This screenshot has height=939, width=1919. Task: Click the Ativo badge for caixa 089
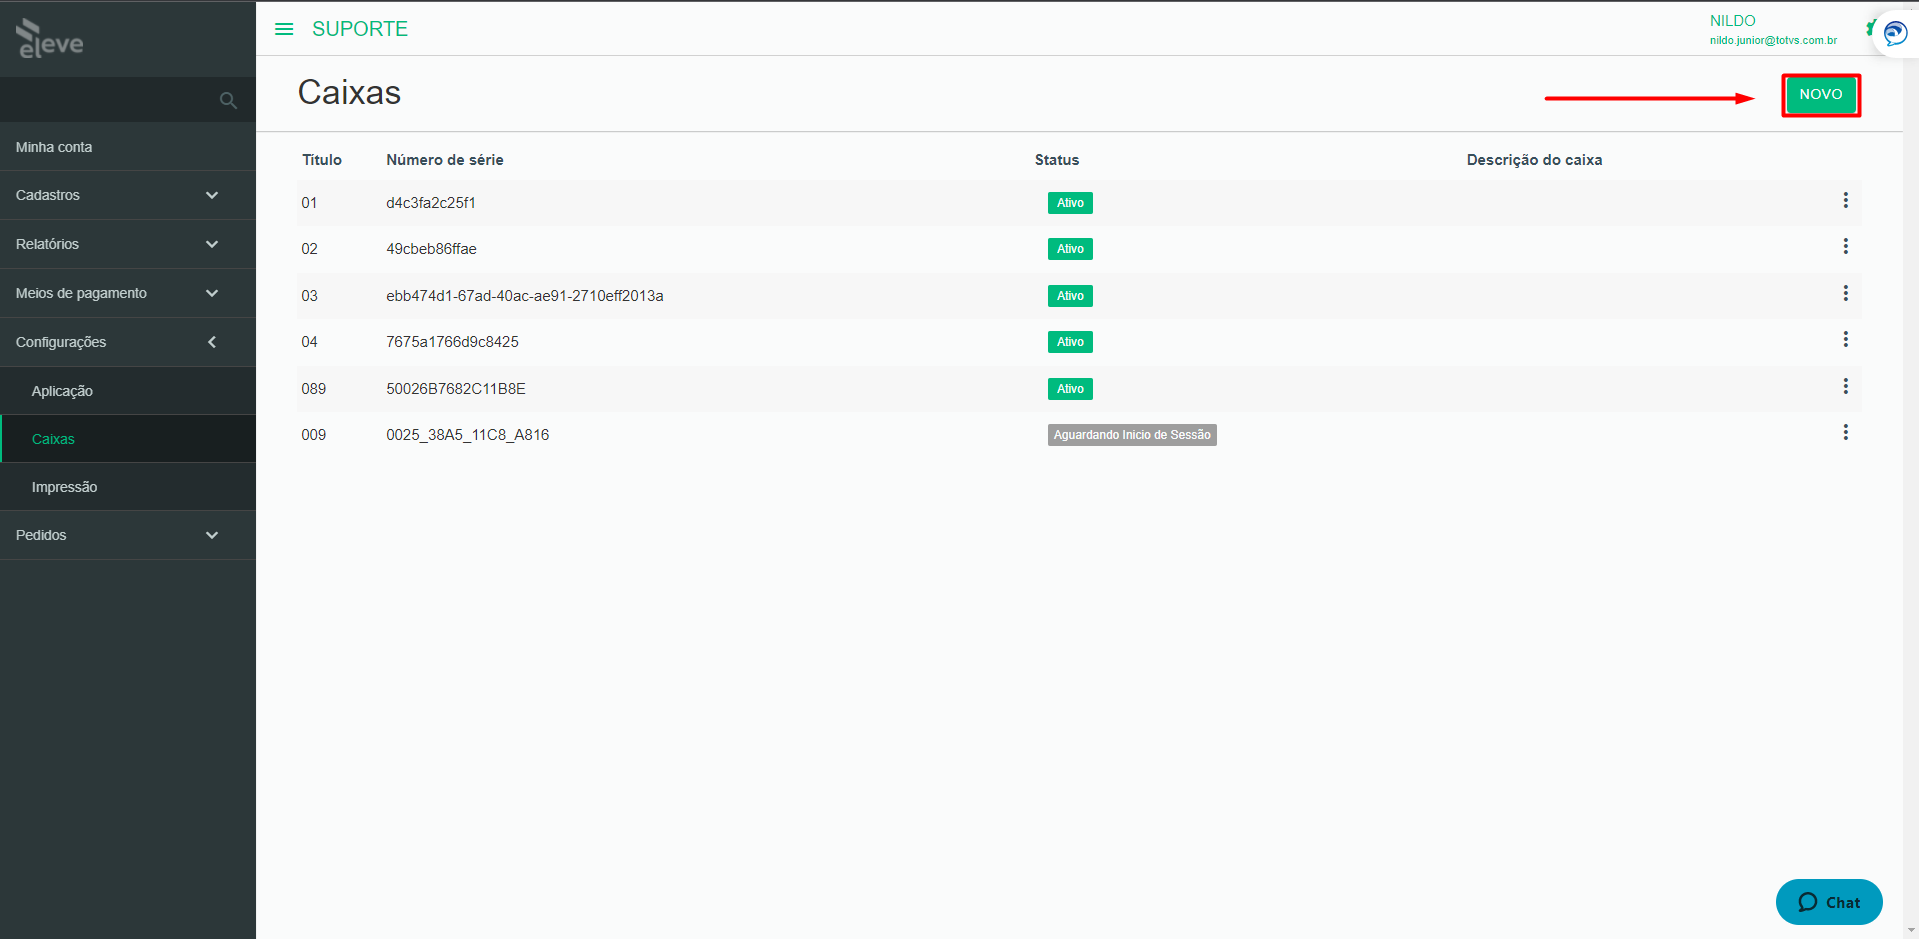[x=1070, y=389]
